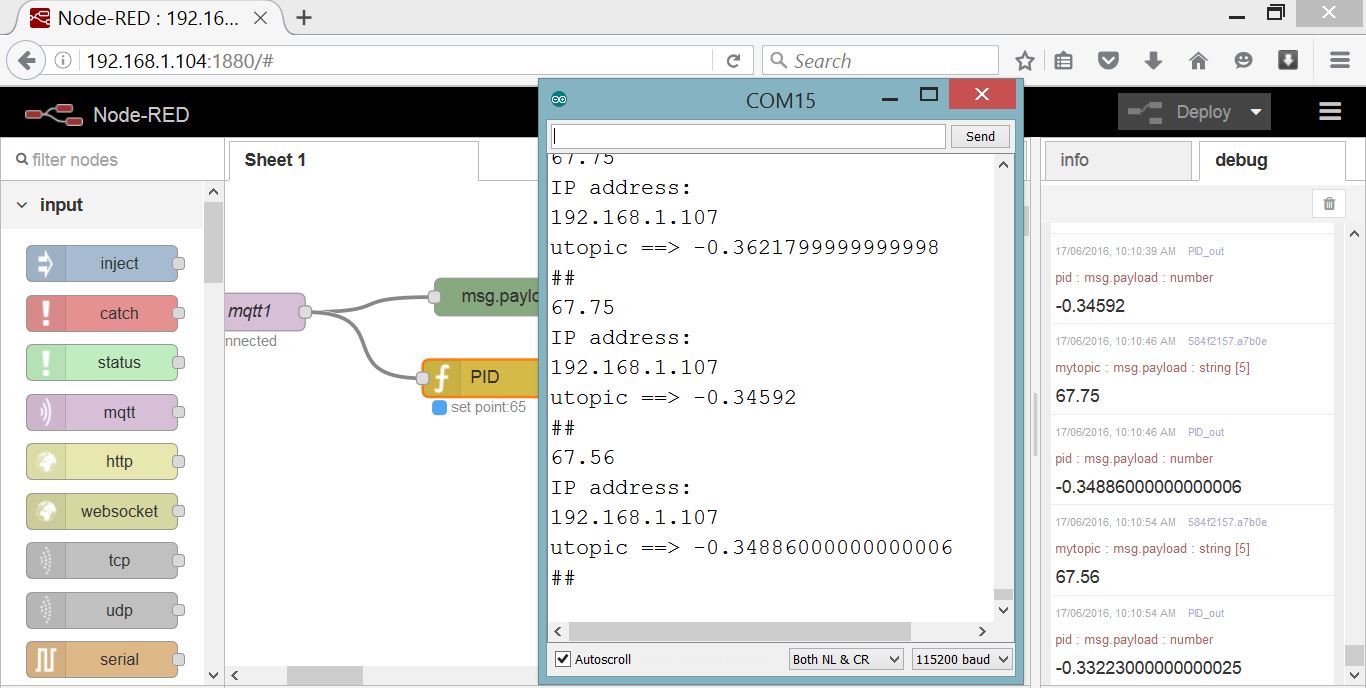This screenshot has height=688, width=1366.
Task: Open the Node-RED main menu icon
Action: pos(1330,112)
